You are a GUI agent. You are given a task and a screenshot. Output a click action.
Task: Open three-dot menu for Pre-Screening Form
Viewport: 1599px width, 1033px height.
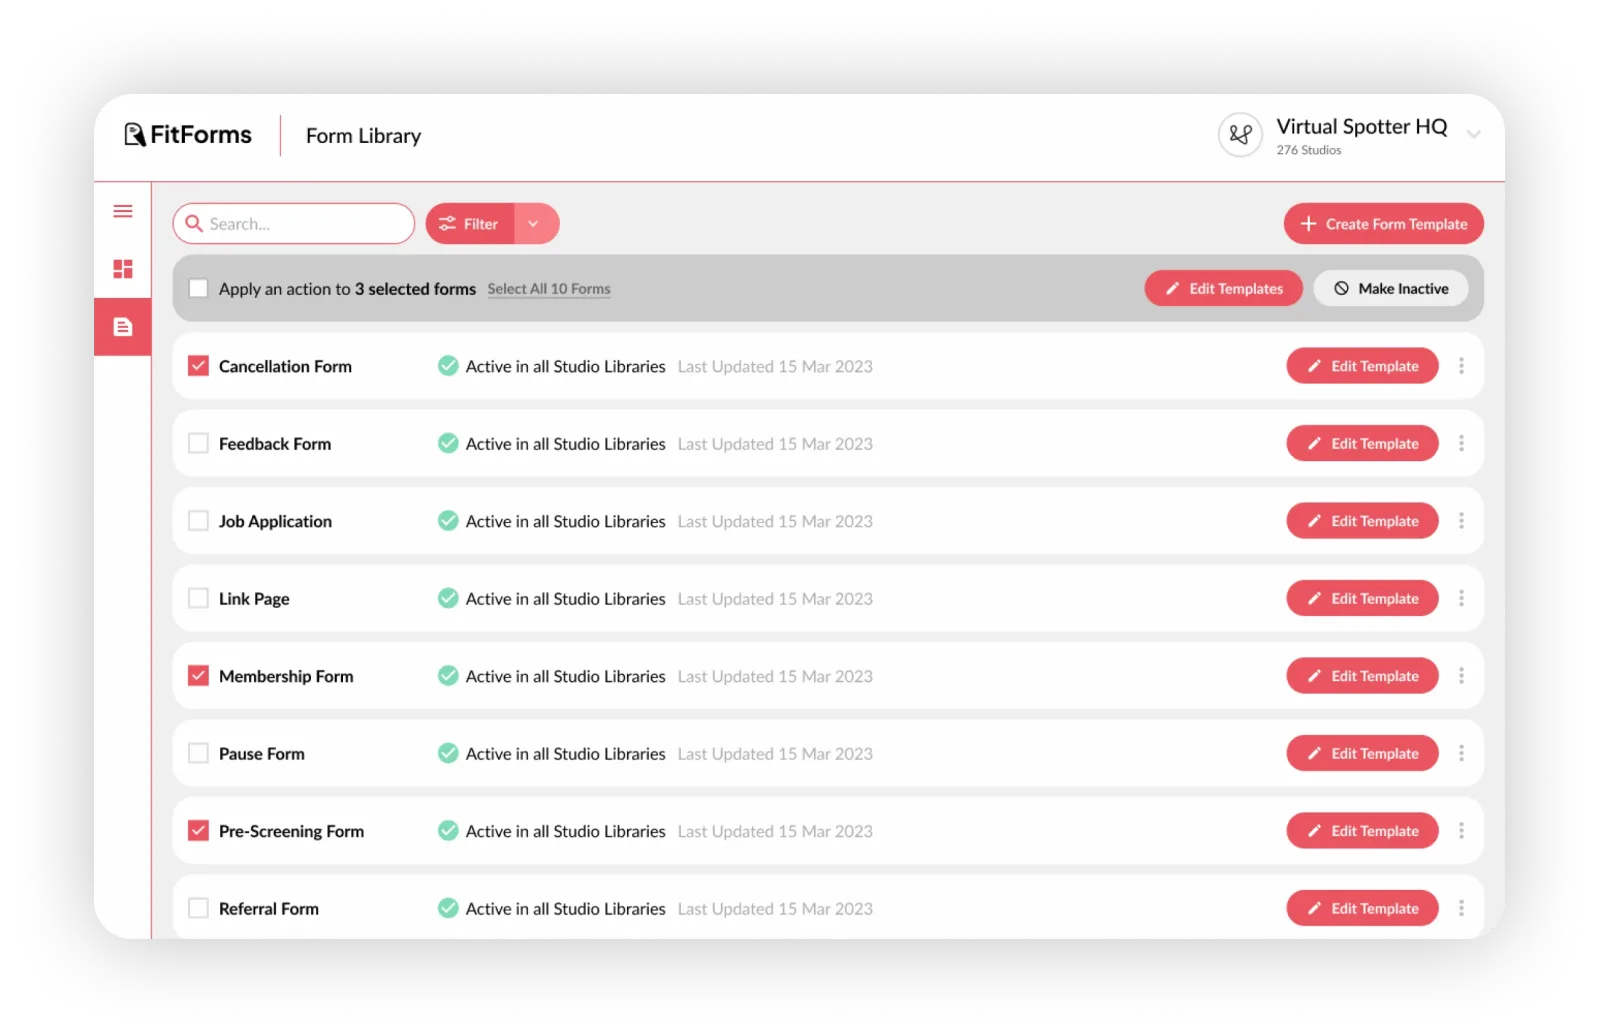point(1461,831)
